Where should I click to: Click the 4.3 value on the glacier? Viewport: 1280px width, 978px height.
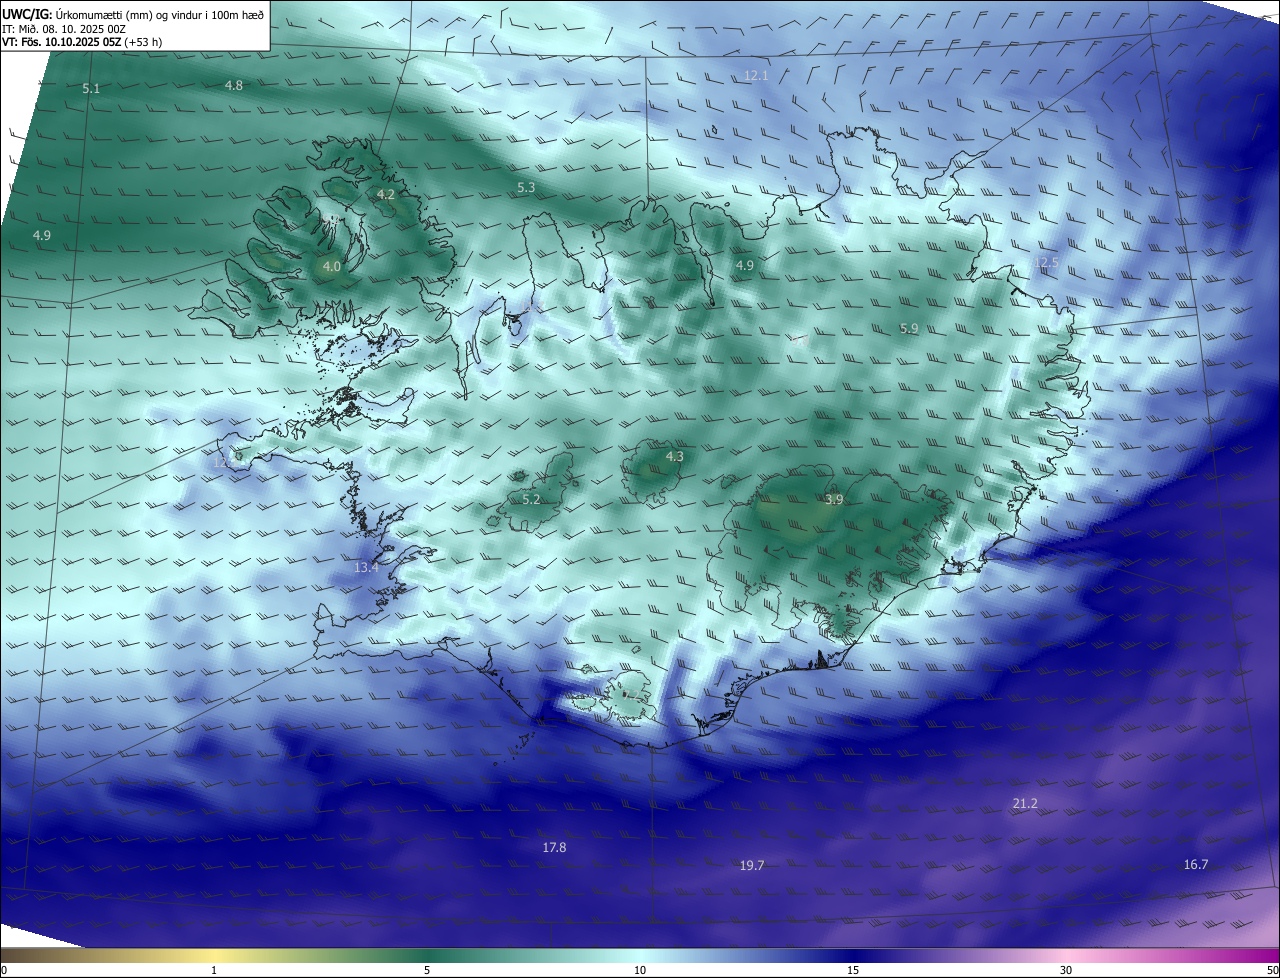pos(675,457)
